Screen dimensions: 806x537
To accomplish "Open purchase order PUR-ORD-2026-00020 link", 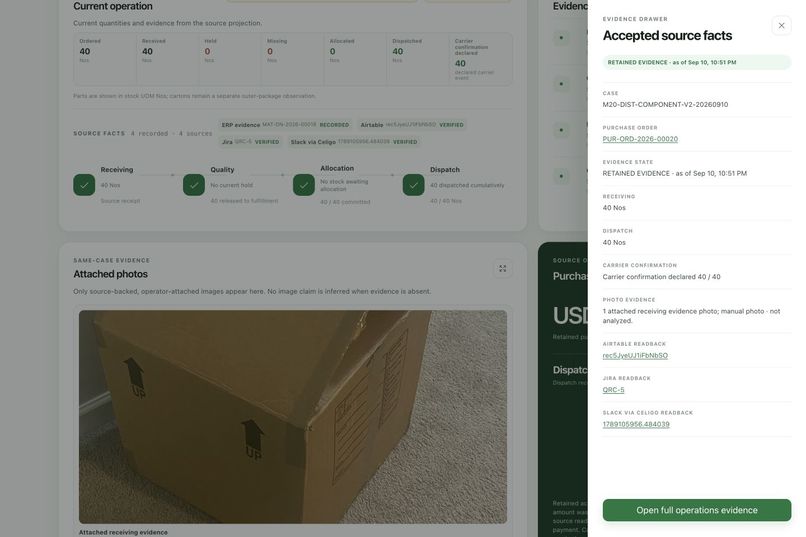I will pos(640,139).
